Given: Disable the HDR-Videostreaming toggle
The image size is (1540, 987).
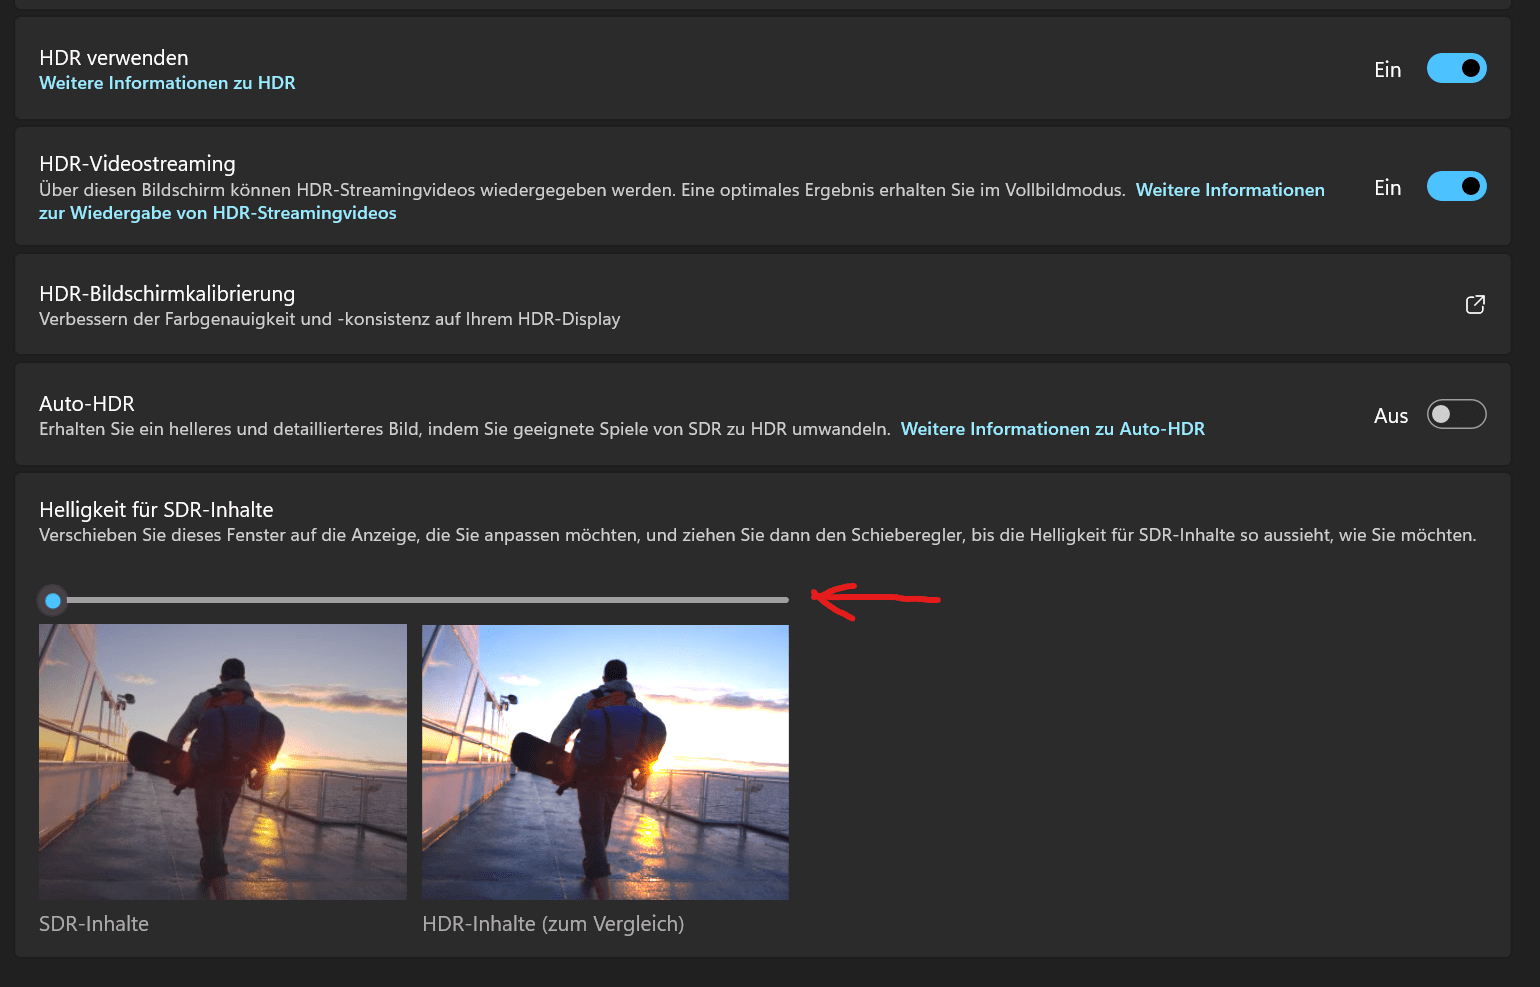Looking at the screenshot, I should coord(1456,186).
